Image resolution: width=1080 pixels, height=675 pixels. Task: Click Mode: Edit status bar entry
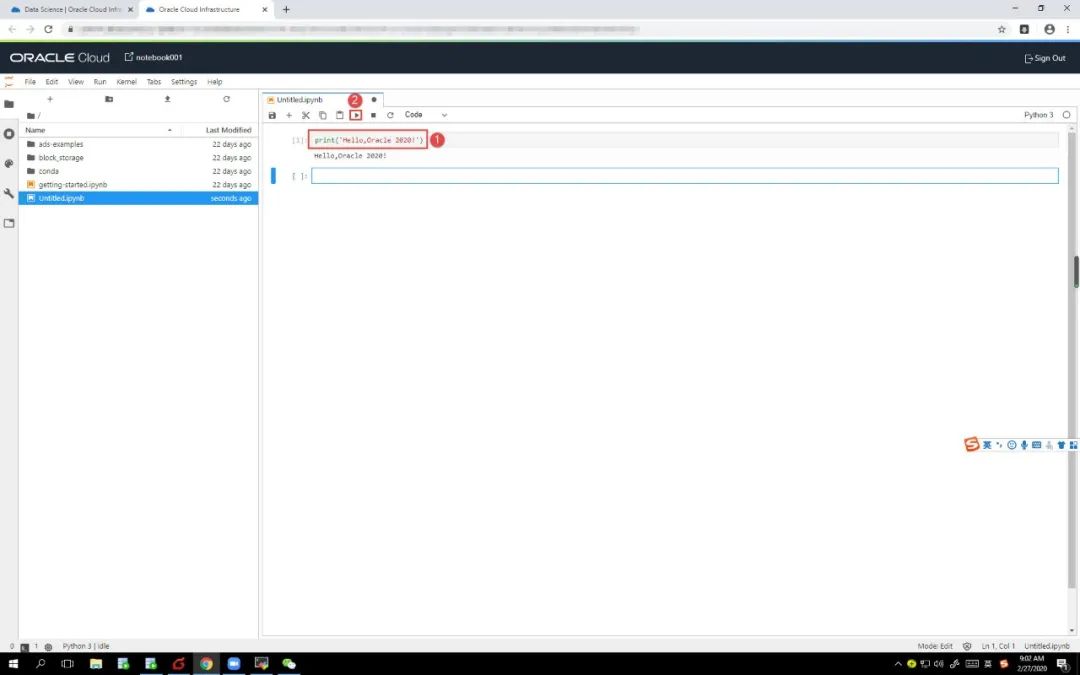(935, 646)
